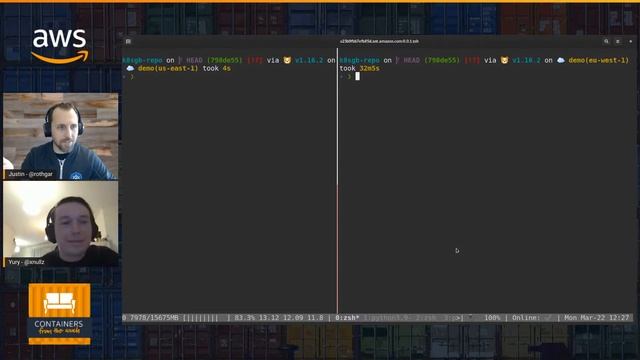Click the new-tab icon at terminal's top-left

(128, 41)
